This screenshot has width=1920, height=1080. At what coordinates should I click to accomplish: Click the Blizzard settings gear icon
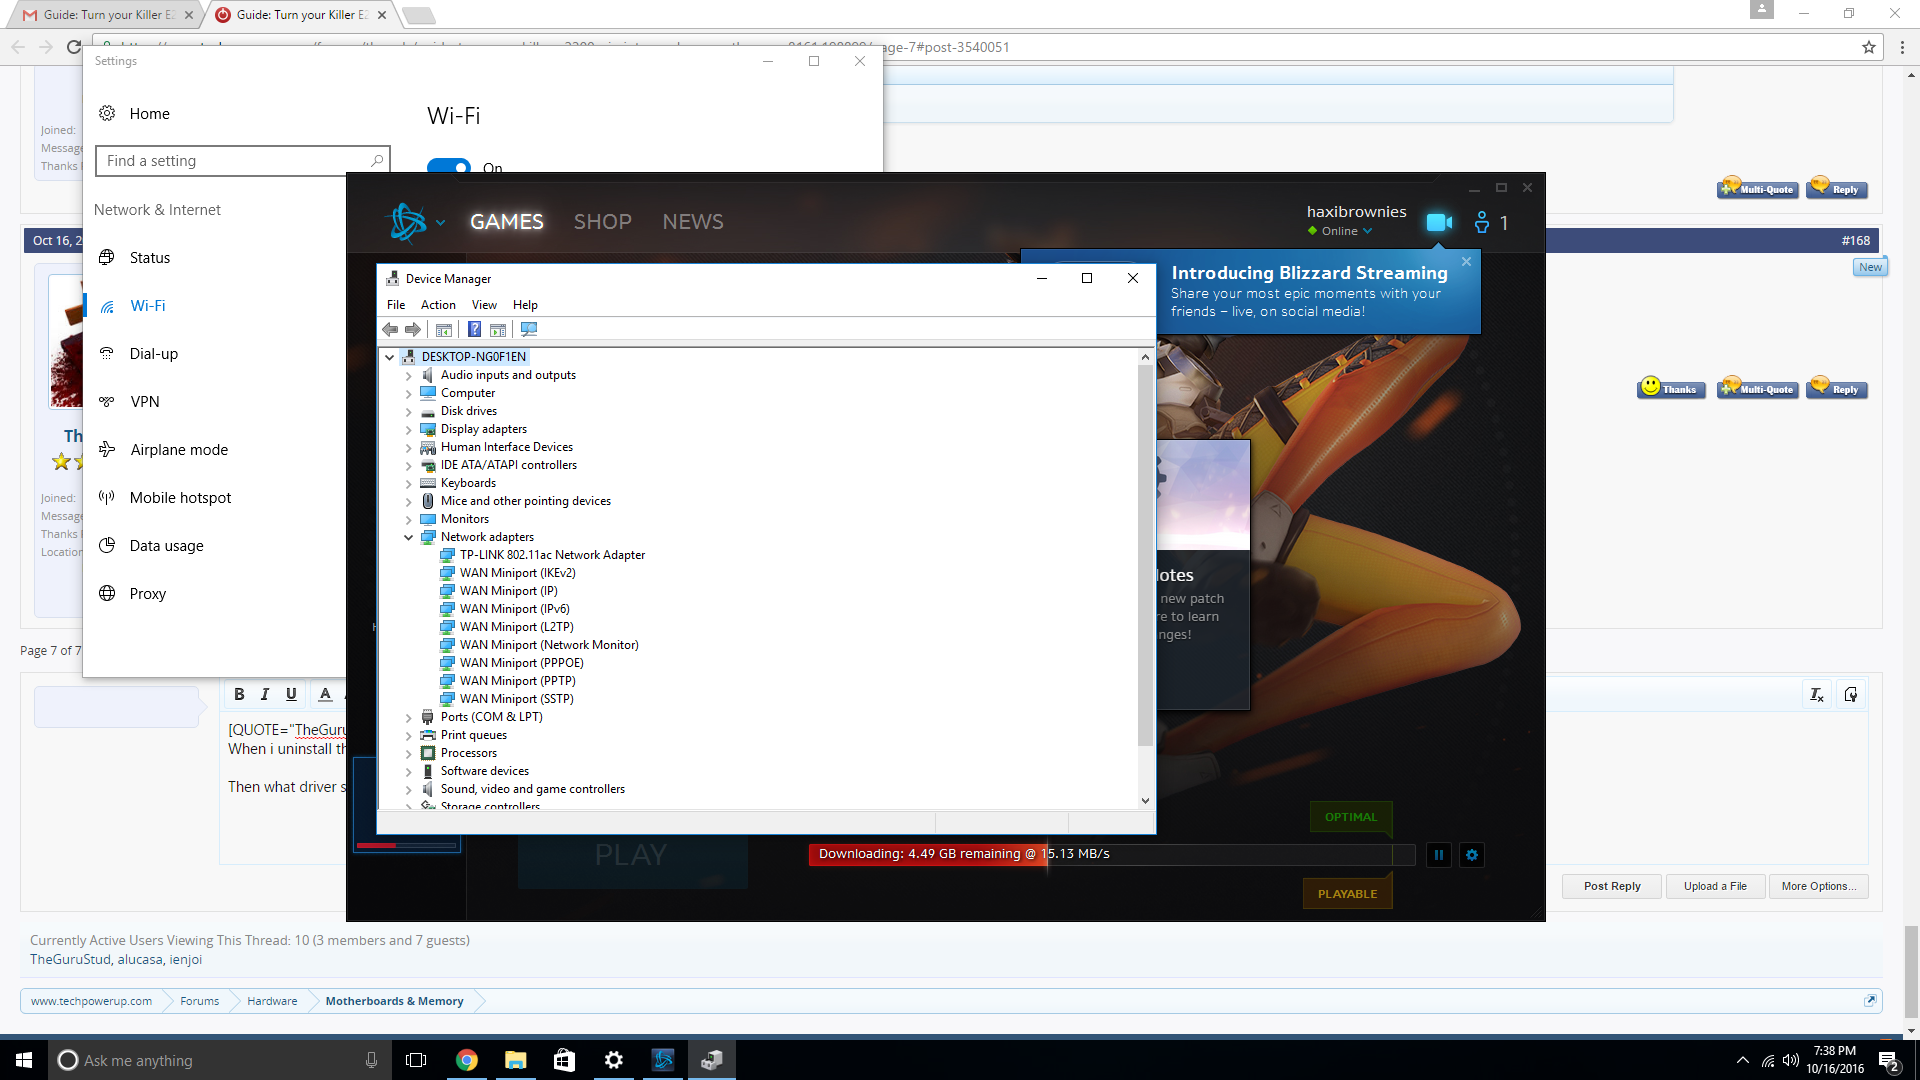pos(1472,853)
